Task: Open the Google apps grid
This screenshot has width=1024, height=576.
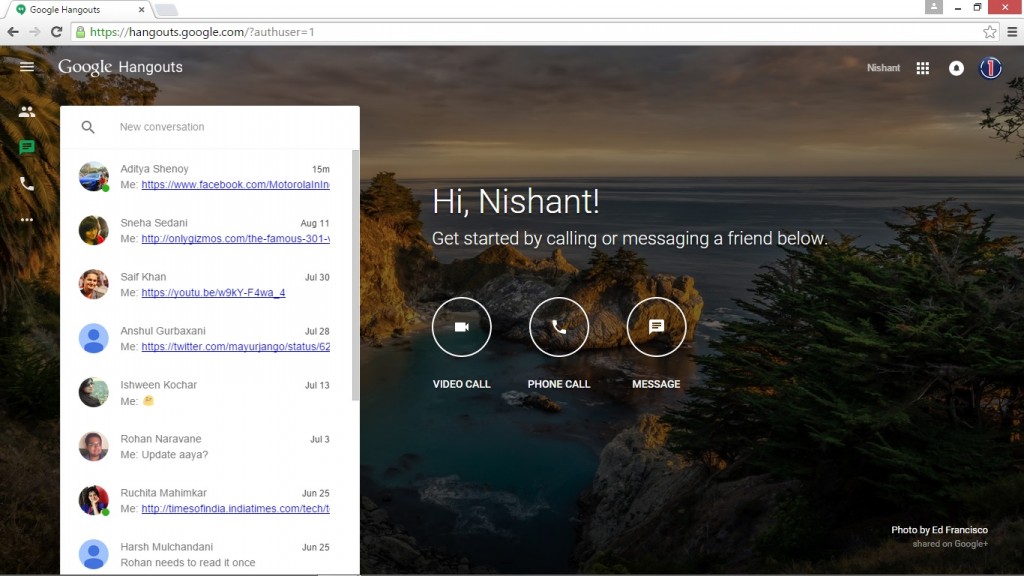Action: 923,68
